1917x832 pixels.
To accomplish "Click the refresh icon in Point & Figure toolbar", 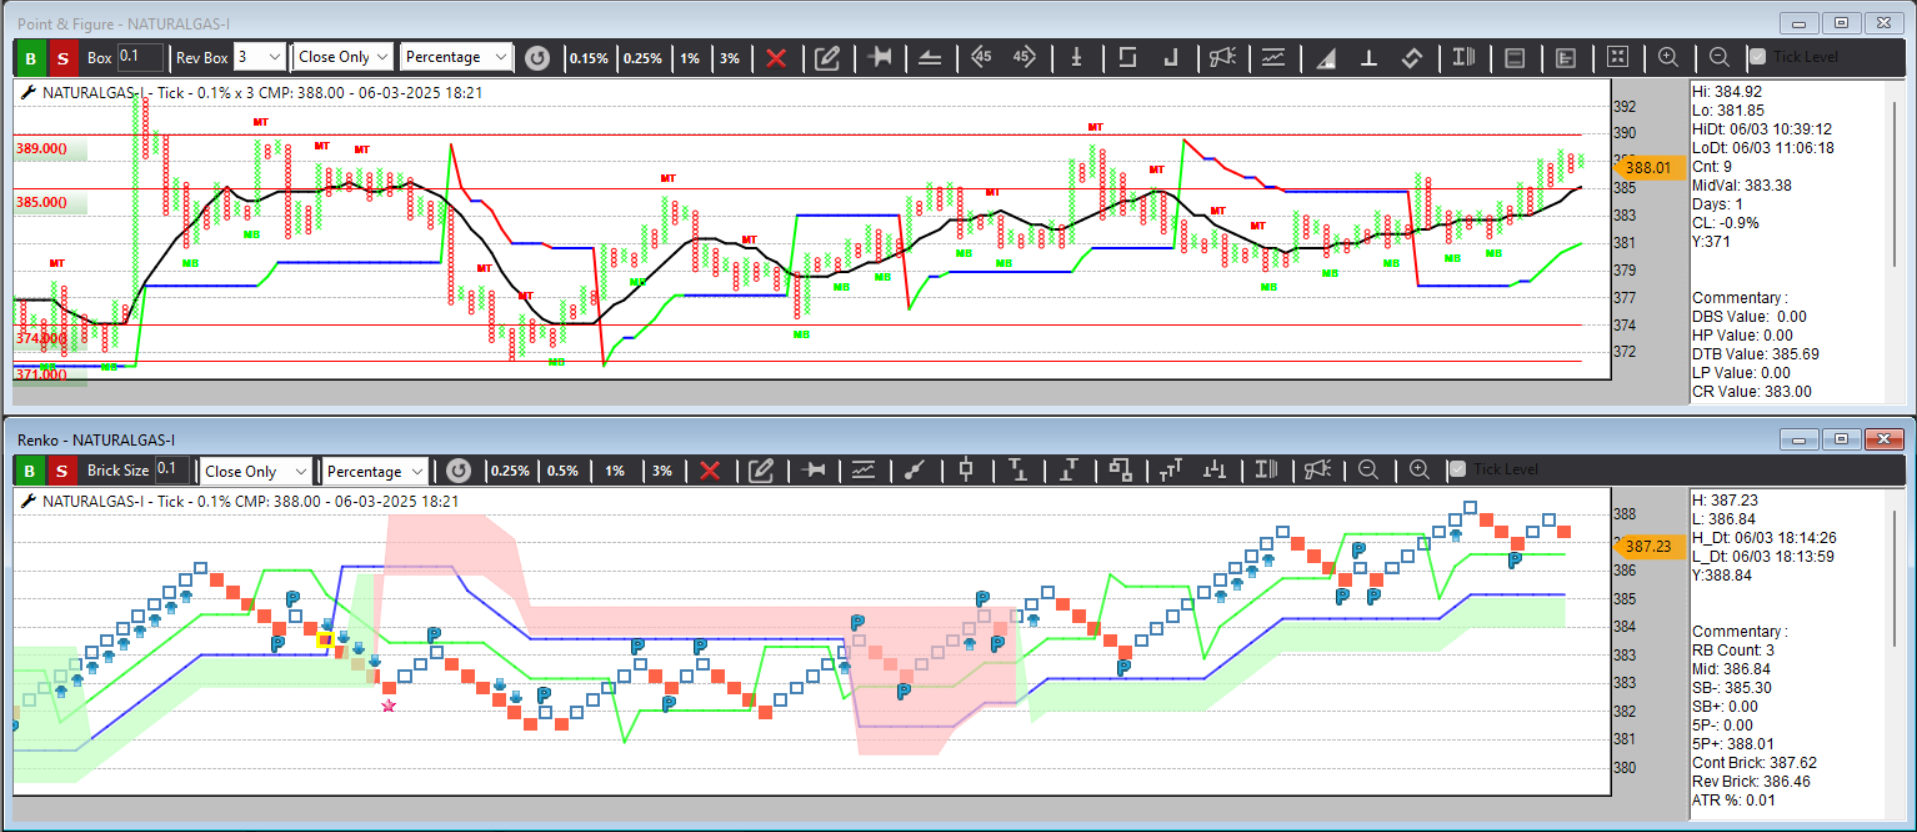I will click(537, 58).
